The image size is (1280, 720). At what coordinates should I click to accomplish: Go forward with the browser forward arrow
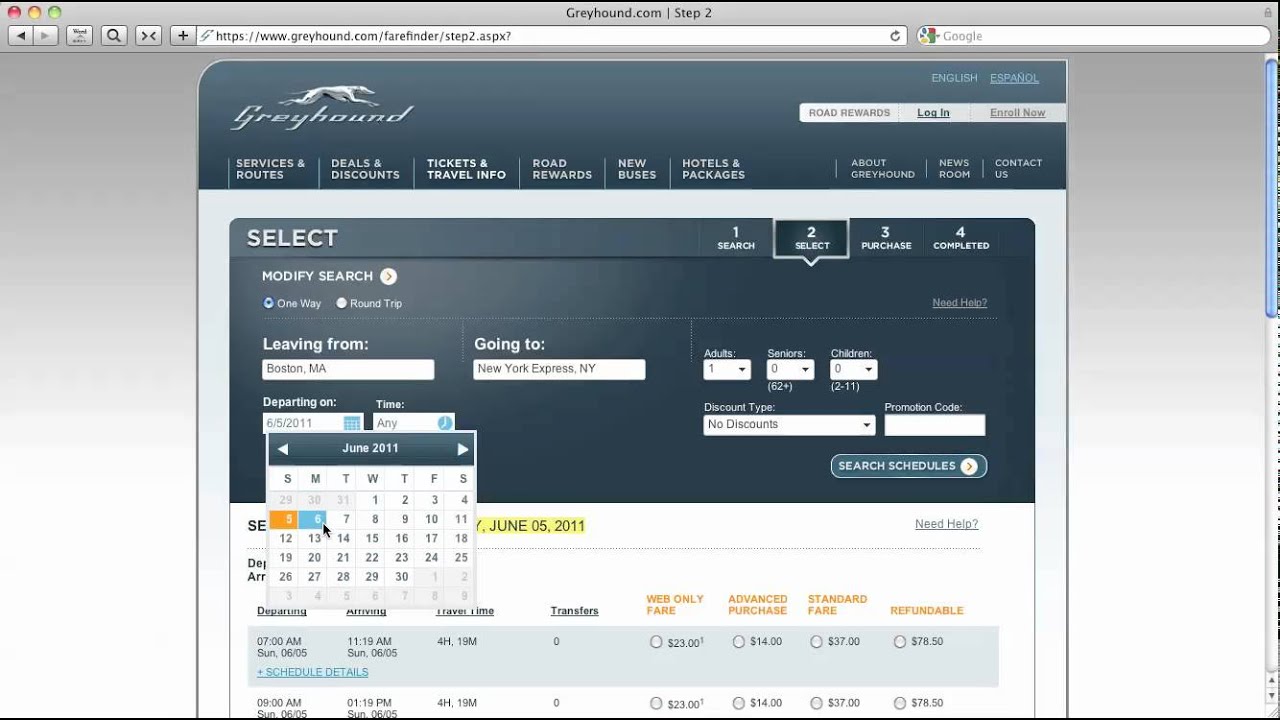[x=45, y=35]
